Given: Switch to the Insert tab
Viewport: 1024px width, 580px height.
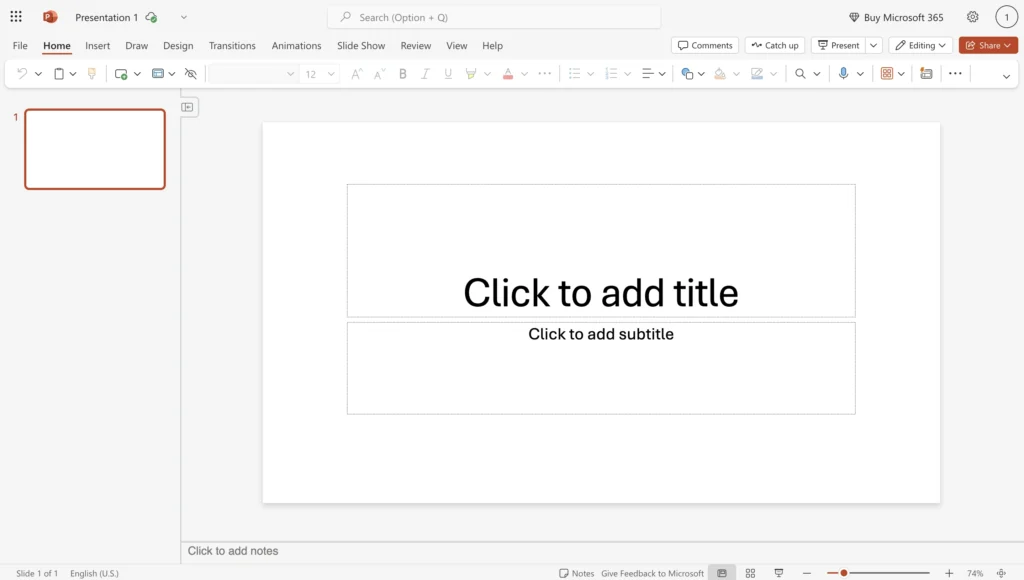Looking at the screenshot, I should 97,46.
